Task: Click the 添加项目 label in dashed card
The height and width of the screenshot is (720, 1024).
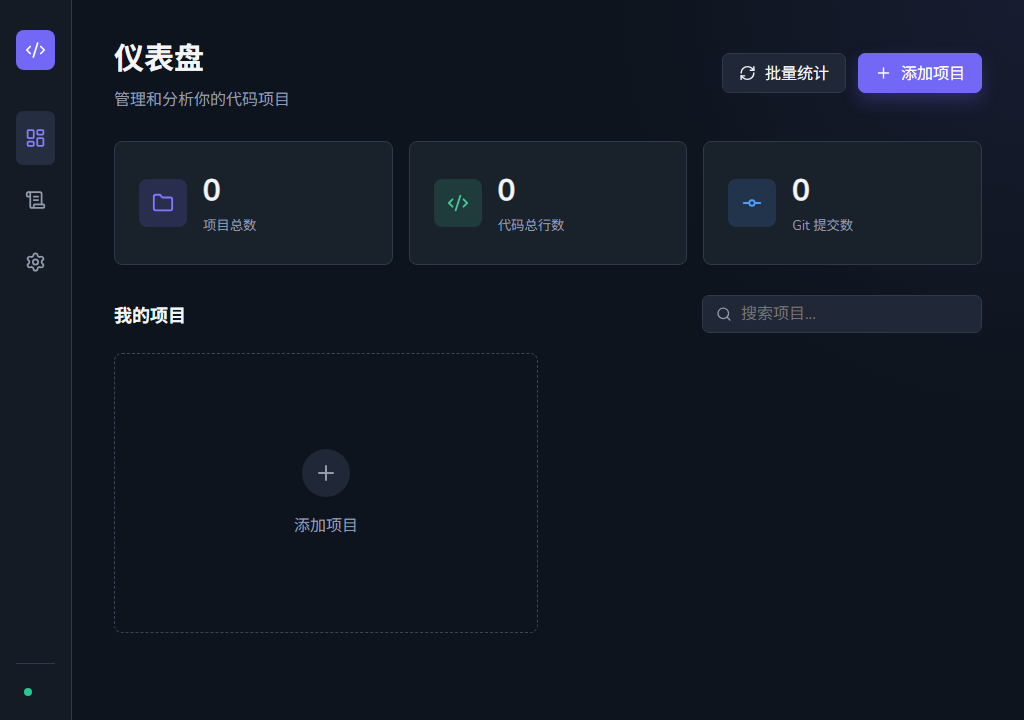Action: tap(326, 525)
